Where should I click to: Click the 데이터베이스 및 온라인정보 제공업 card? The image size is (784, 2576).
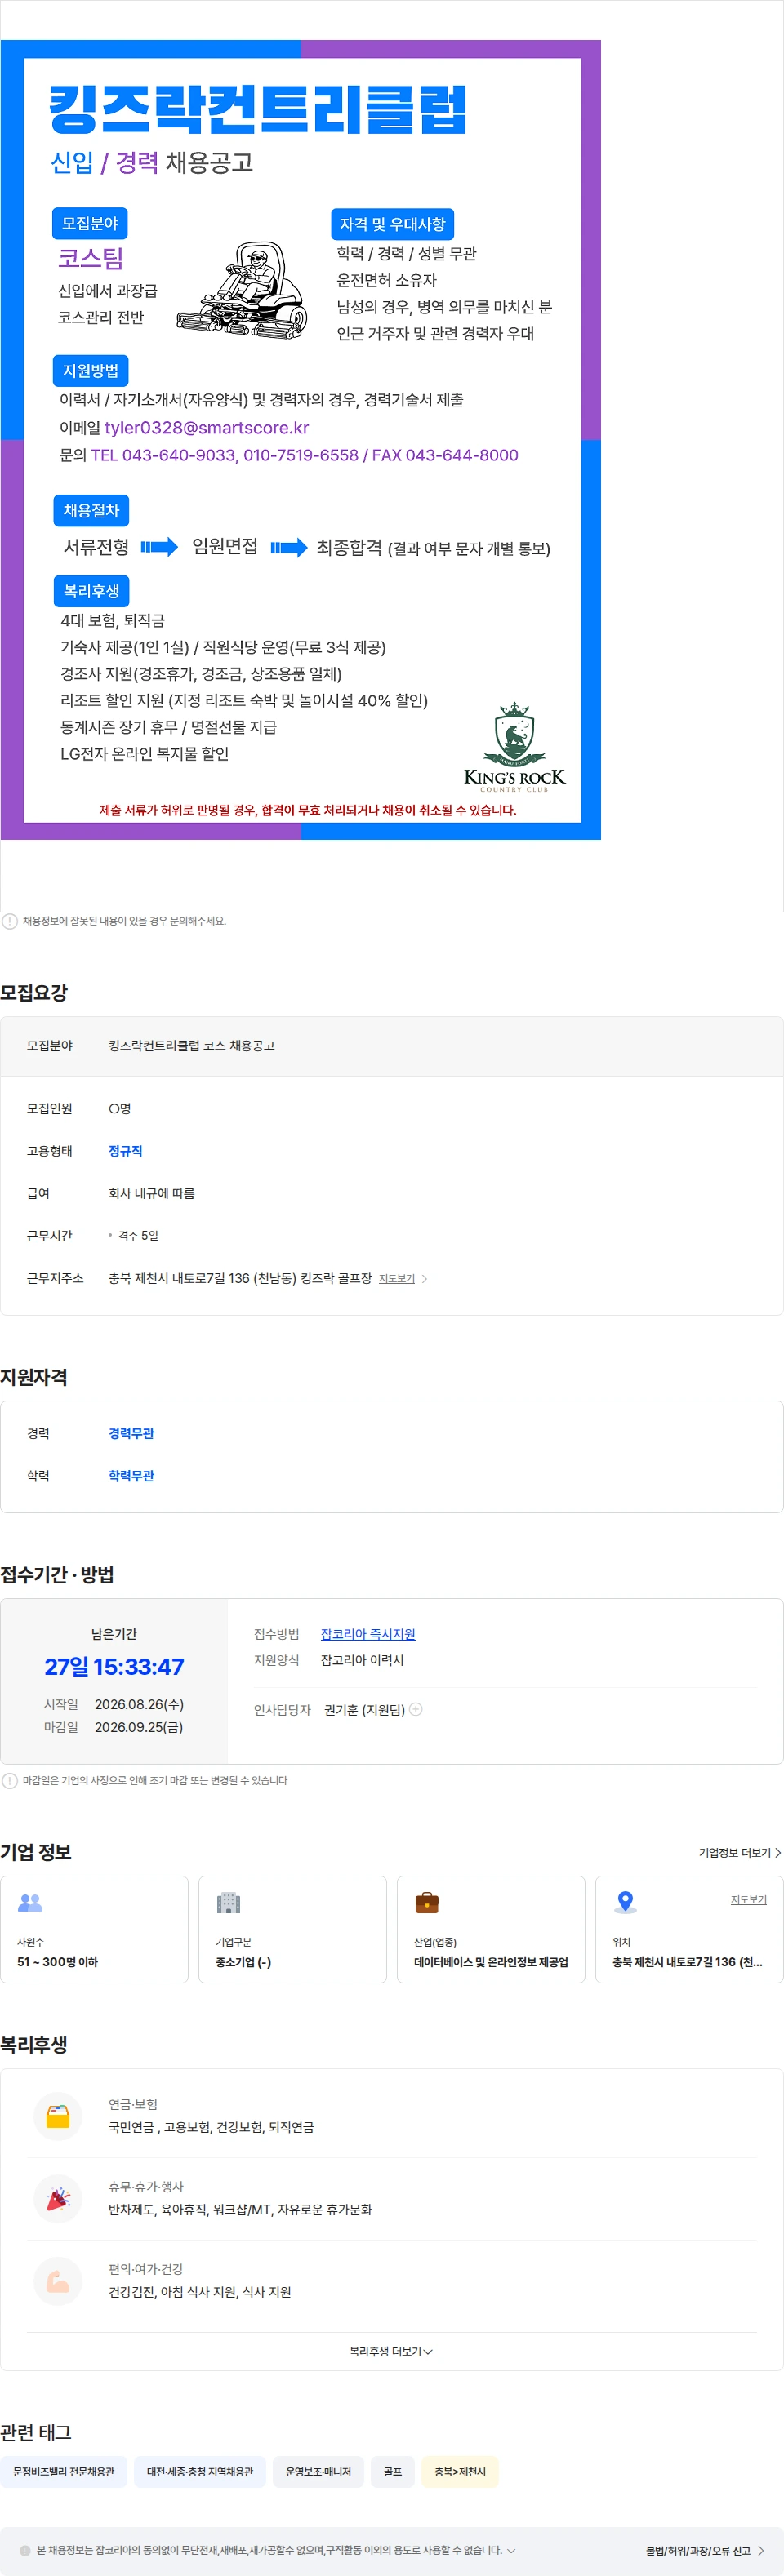(x=491, y=1929)
